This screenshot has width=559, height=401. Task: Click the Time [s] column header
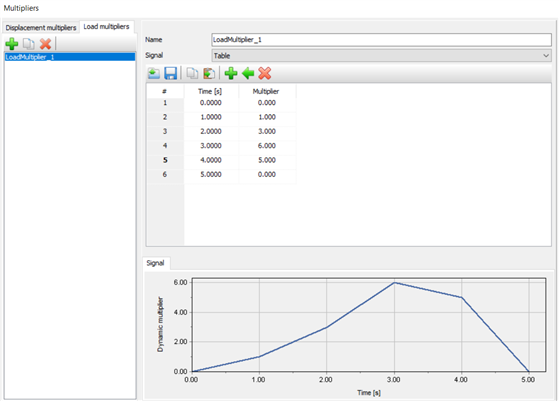pyautogui.click(x=210, y=91)
